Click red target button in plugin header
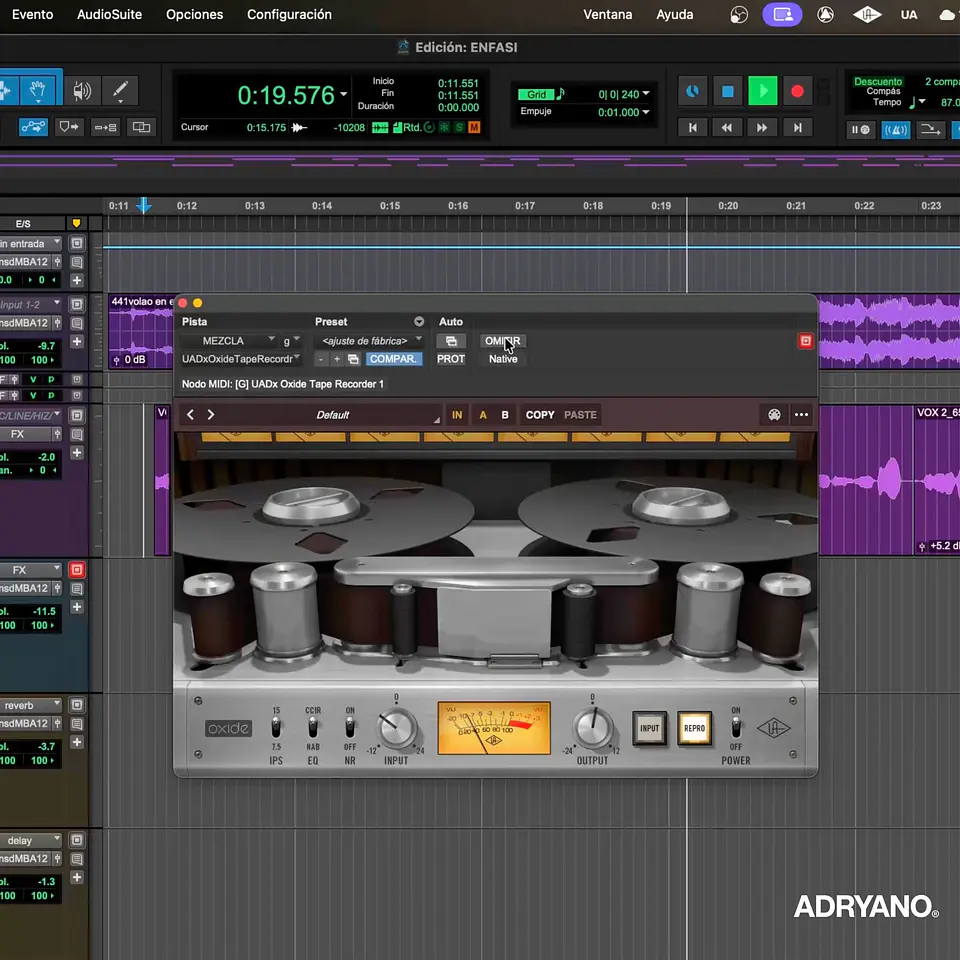The width and height of the screenshot is (960, 960). pos(805,341)
